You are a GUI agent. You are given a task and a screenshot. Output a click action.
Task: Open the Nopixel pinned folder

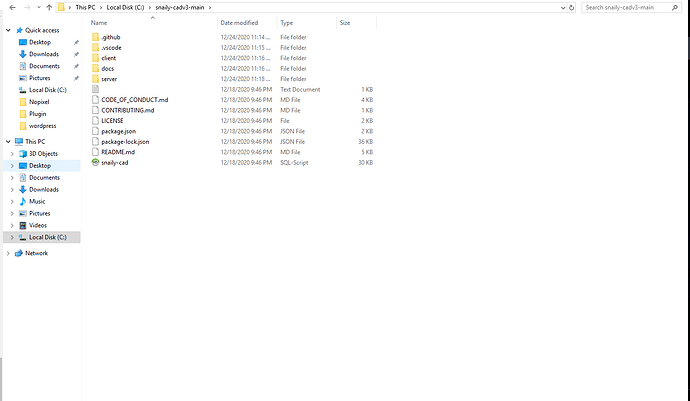click(x=39, y=102)
